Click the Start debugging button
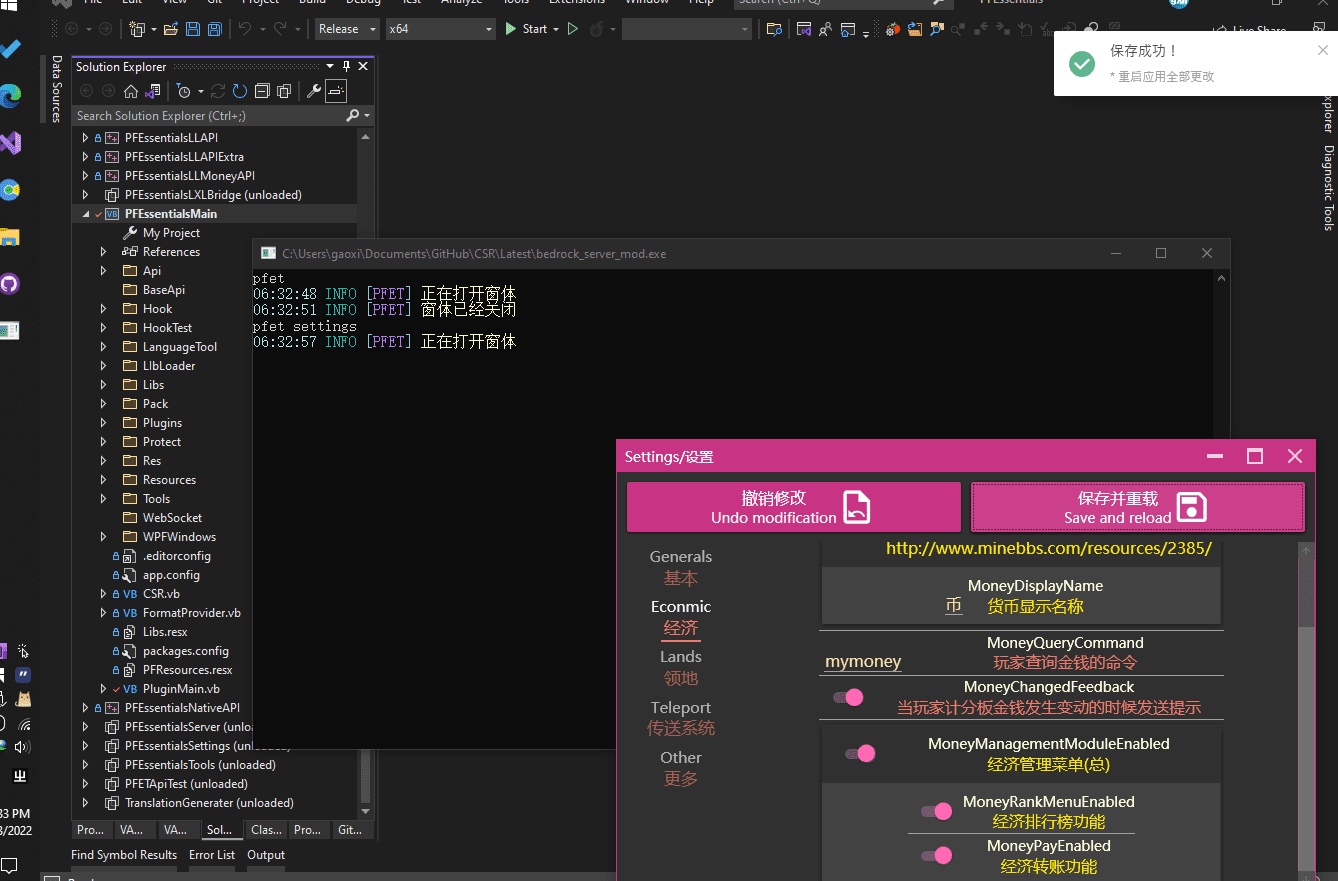 pyautogui.click(x=526, y=29)
